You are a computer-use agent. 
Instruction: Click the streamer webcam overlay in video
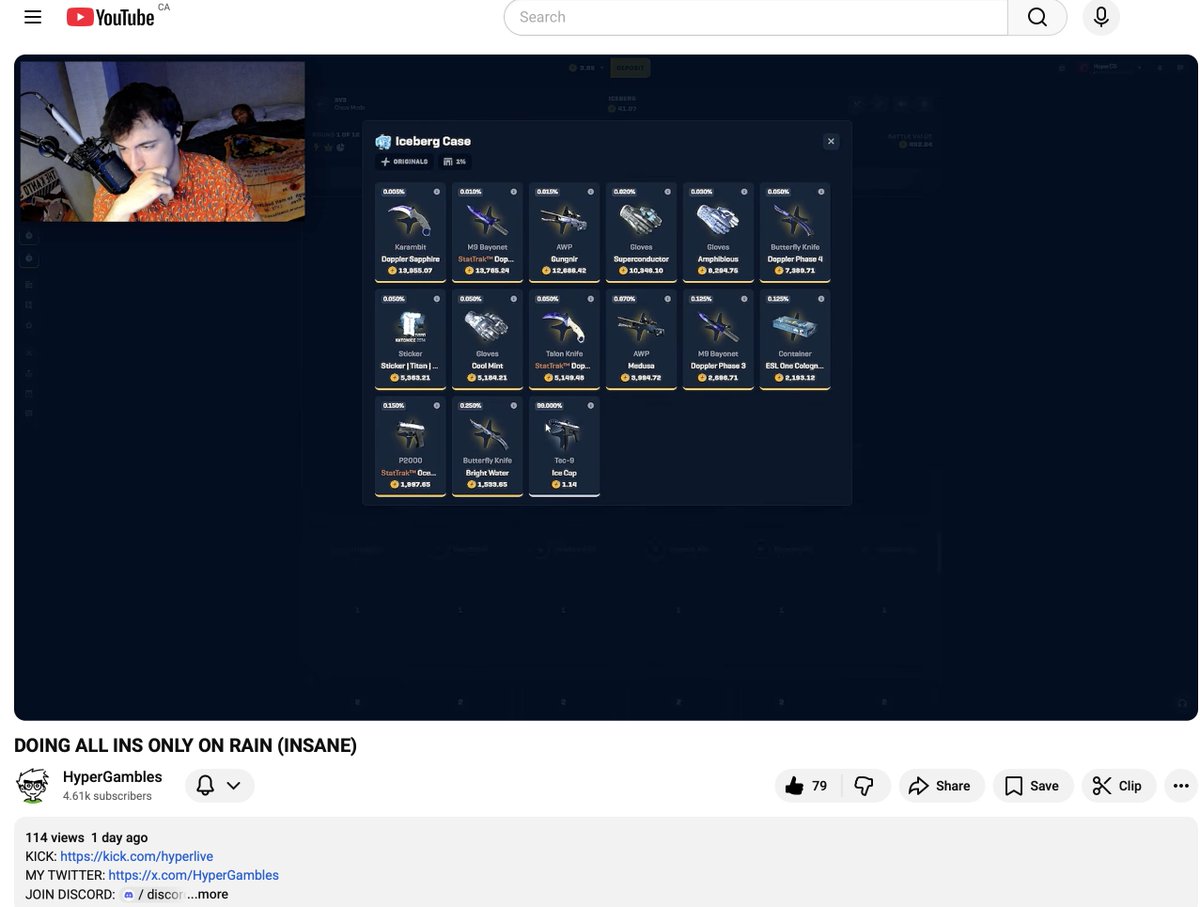point(163,141)
